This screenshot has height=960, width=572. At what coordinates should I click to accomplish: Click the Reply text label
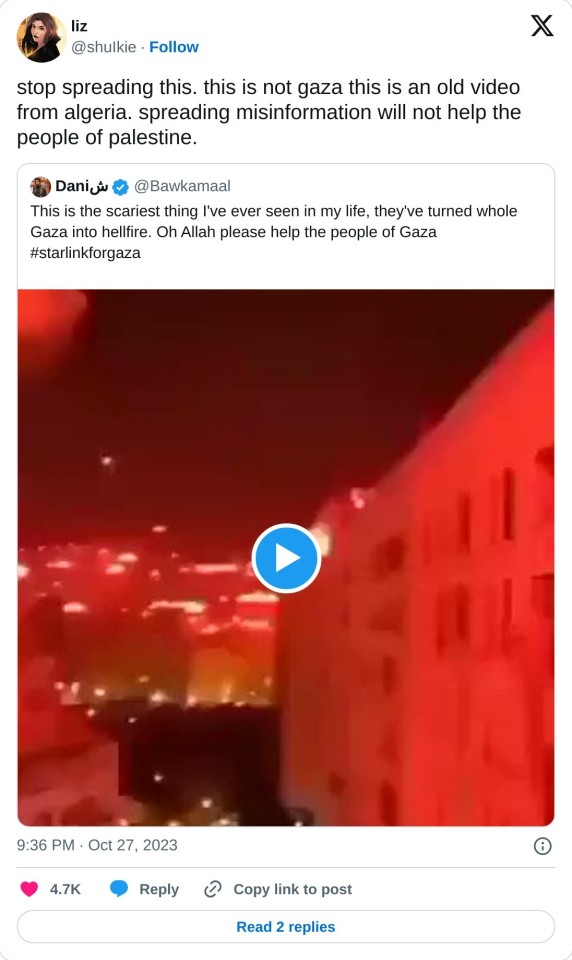tap(159, 889)
